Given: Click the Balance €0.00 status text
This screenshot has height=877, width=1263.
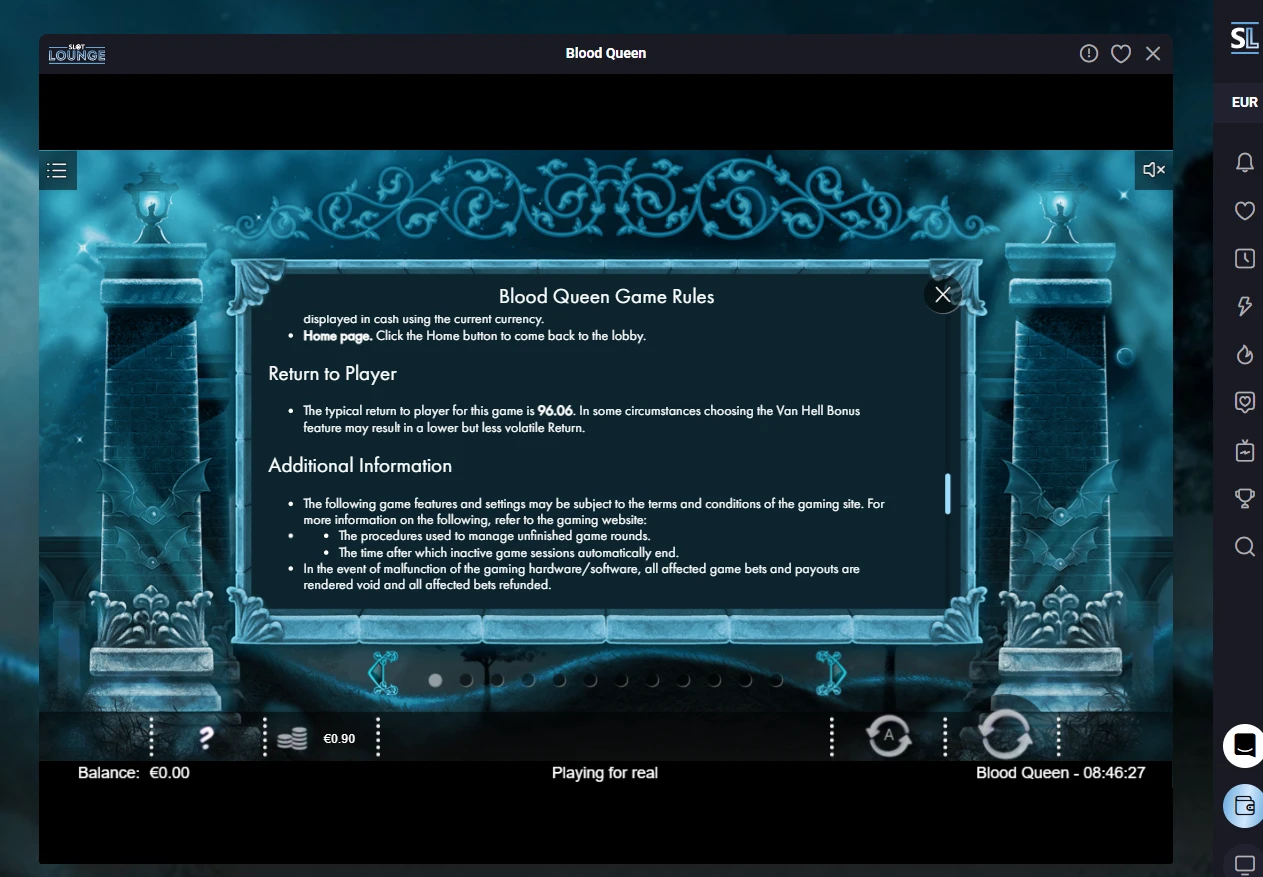Looking at the screenshot, I should click(x=134, y=773).
